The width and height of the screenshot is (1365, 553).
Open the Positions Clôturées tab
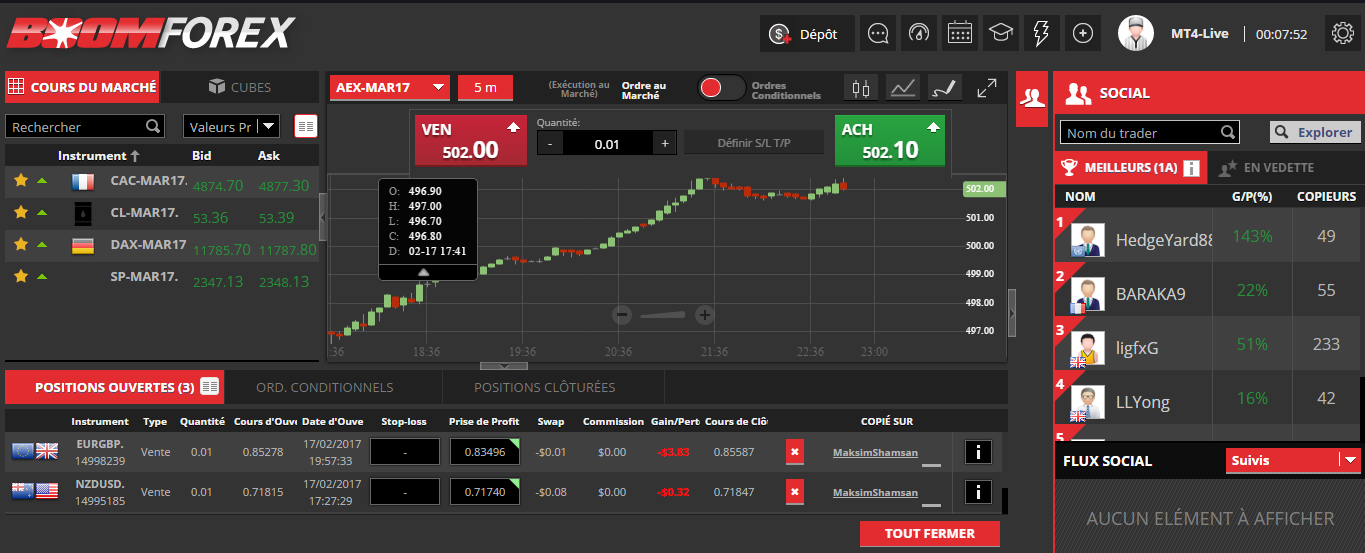[544, 387]
